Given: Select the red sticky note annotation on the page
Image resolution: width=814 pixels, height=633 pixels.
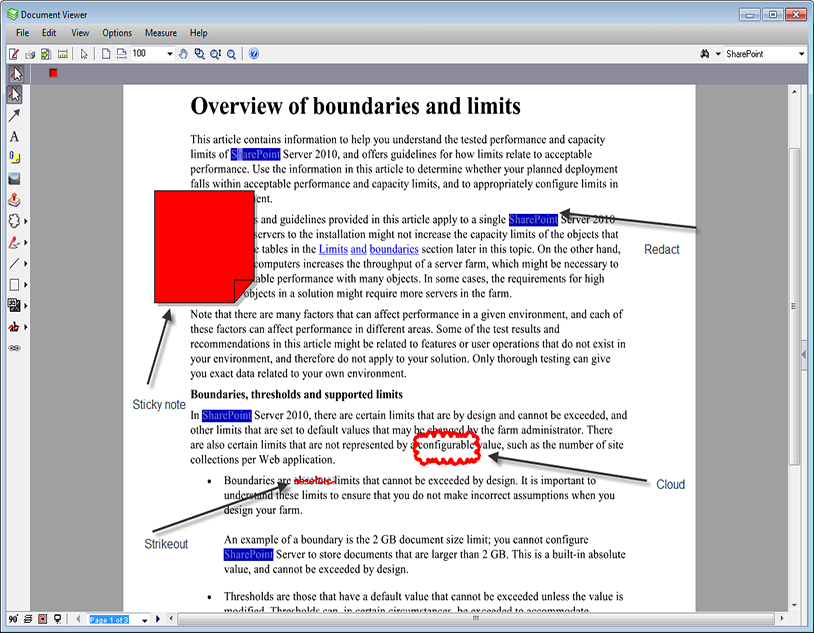Looking at the screenshot, I should pos(204,246).
